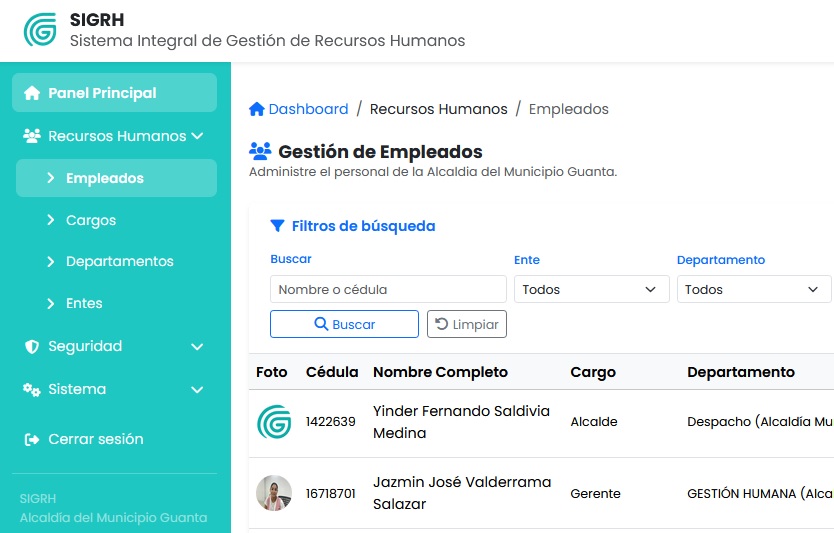Click the magnifier icon in Buscar button

coord(321,324)
